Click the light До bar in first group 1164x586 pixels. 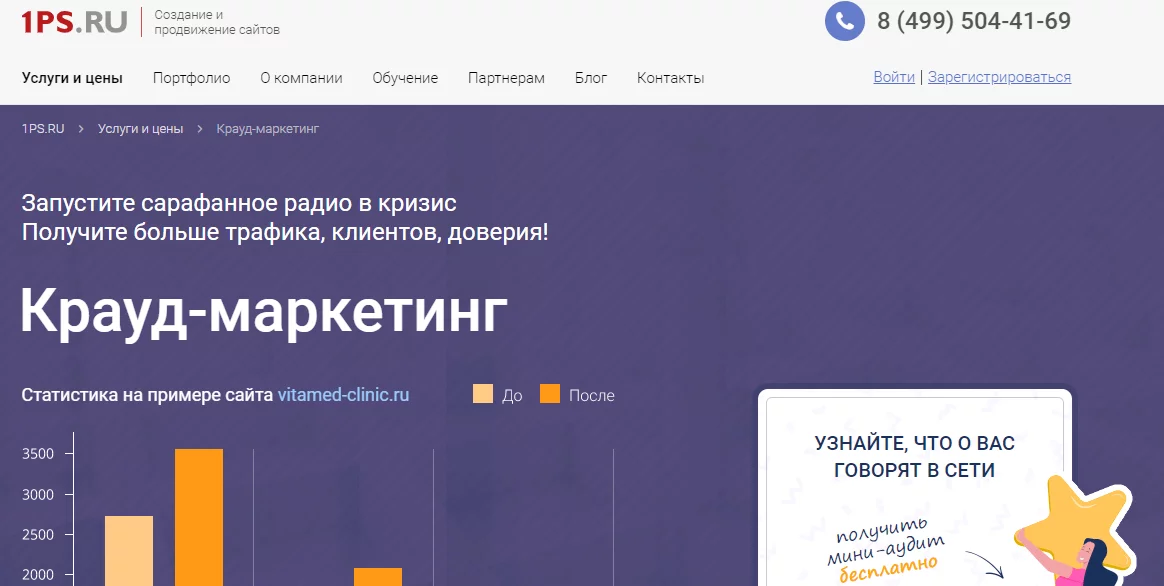[x=129, y=550]
